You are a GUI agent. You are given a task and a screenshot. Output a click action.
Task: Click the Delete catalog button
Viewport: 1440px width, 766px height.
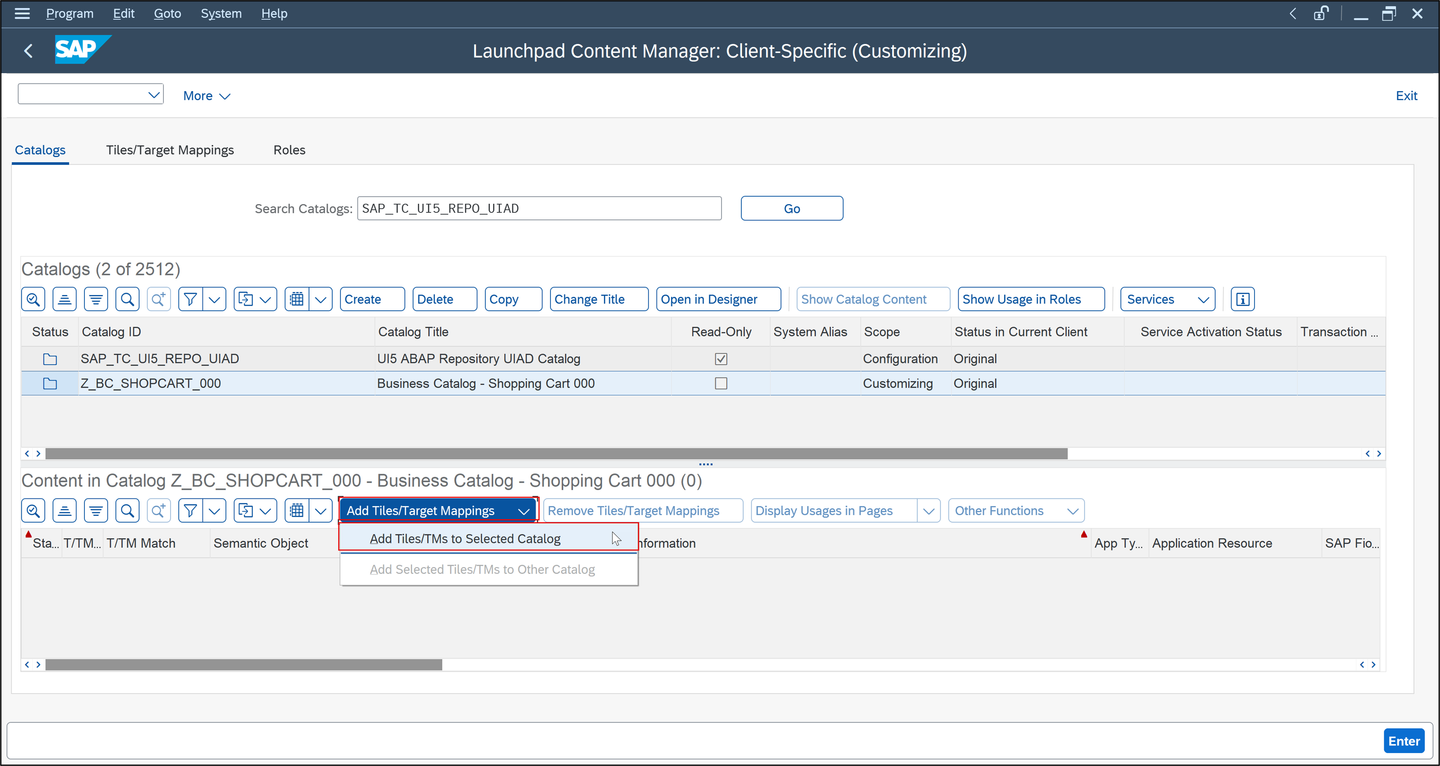(x=445, y=299)
